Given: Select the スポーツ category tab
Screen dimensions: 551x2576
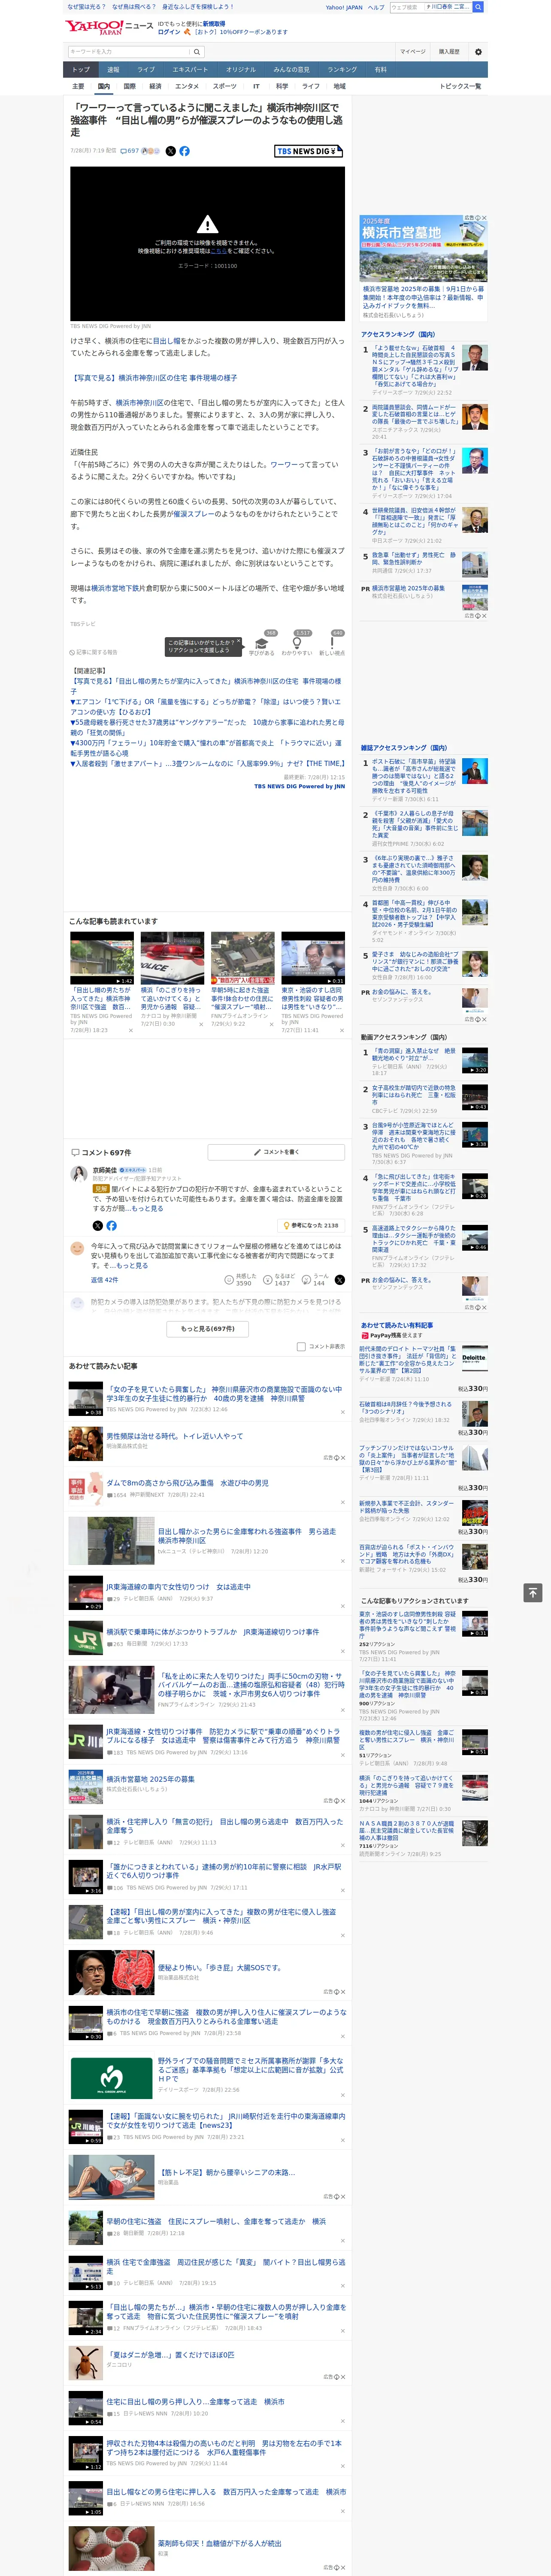Looking at the screenshot, I should click(x=225, y=86).
